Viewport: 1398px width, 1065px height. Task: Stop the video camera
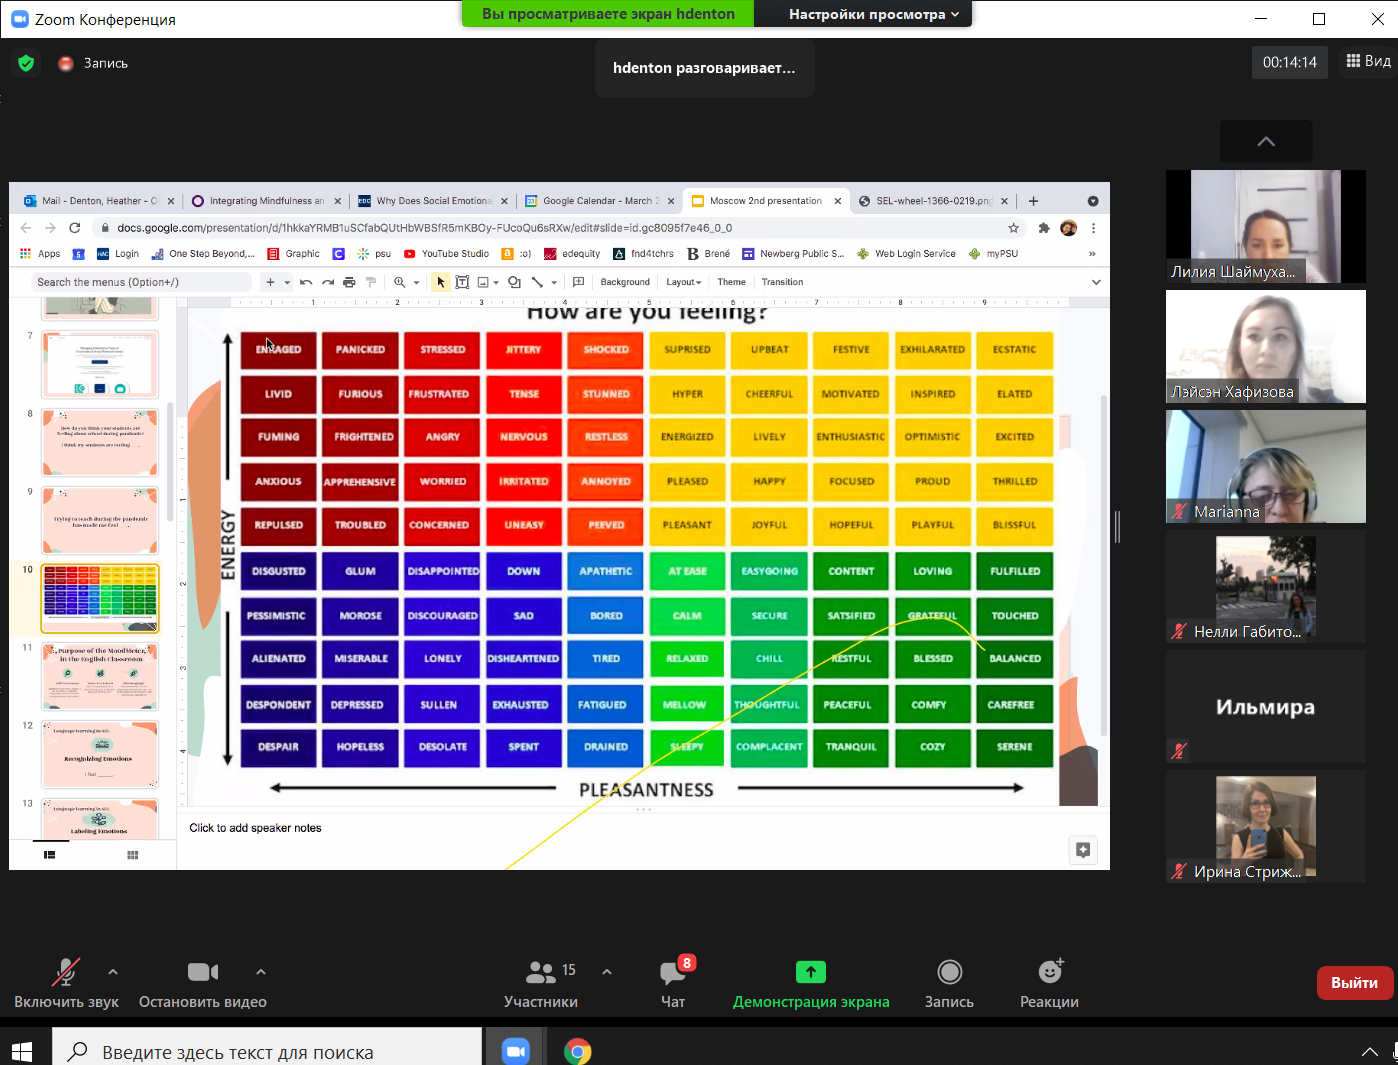coord(202,973)
